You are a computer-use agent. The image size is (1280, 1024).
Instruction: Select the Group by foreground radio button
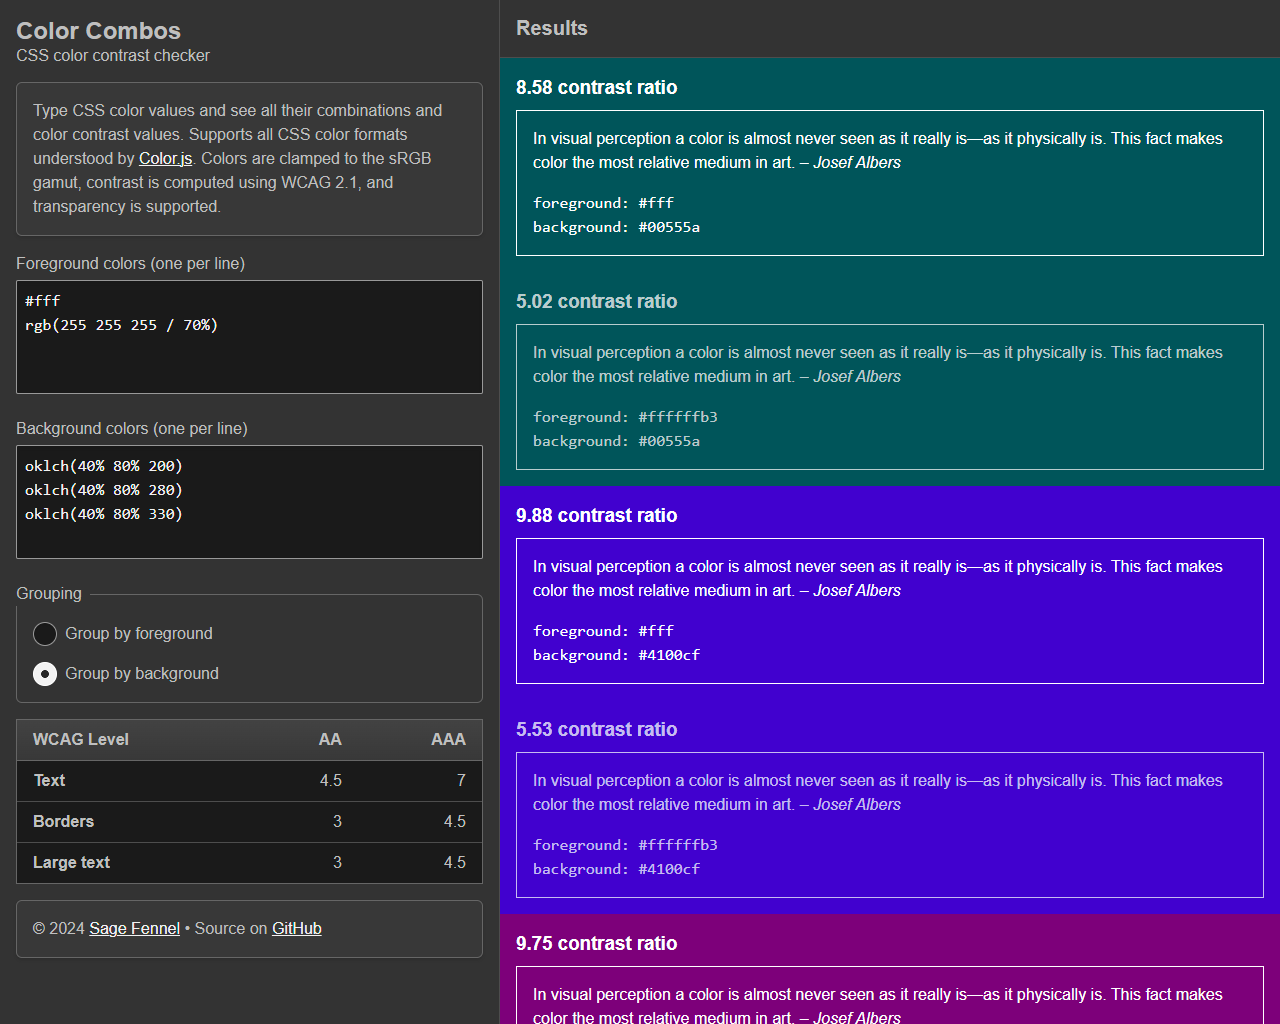click(45, 634)
